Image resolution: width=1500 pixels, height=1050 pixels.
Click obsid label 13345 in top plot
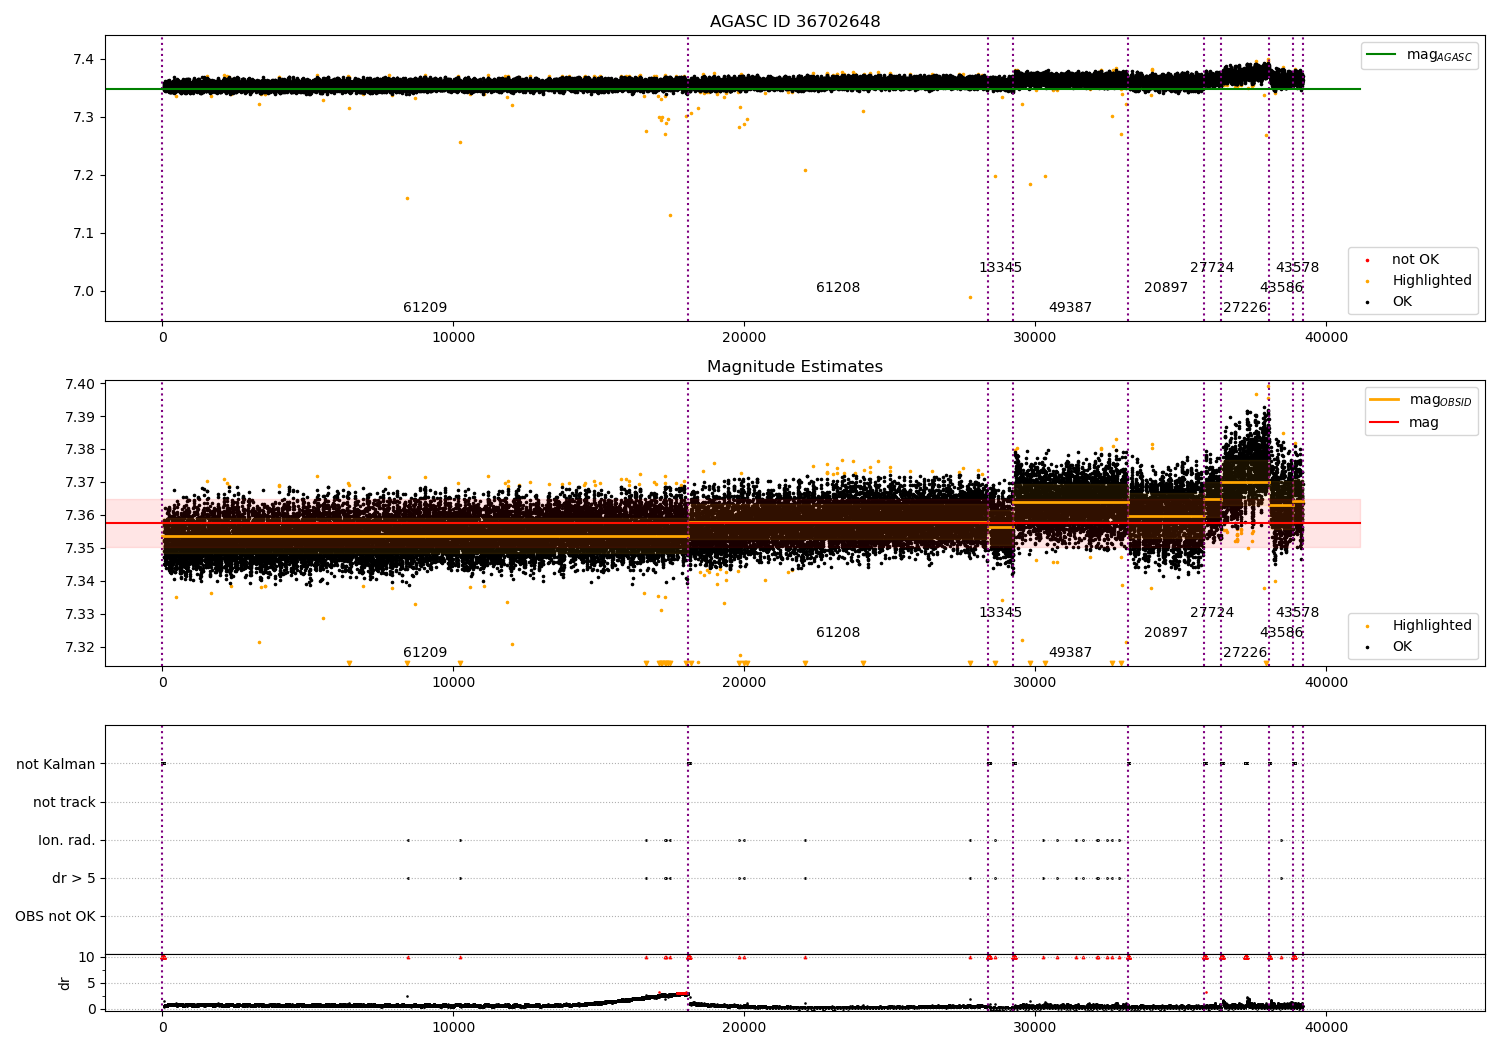coord(1000,267)
